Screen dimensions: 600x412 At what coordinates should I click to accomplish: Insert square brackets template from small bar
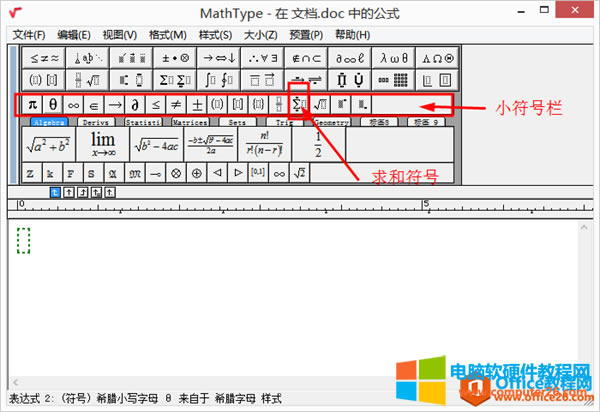point(238,104)
